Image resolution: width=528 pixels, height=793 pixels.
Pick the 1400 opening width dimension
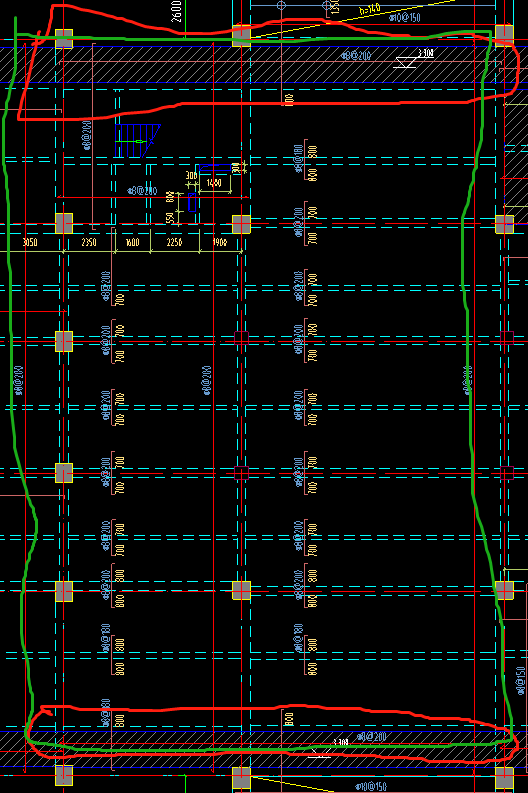pyautogui.click(x=214, y=183)
